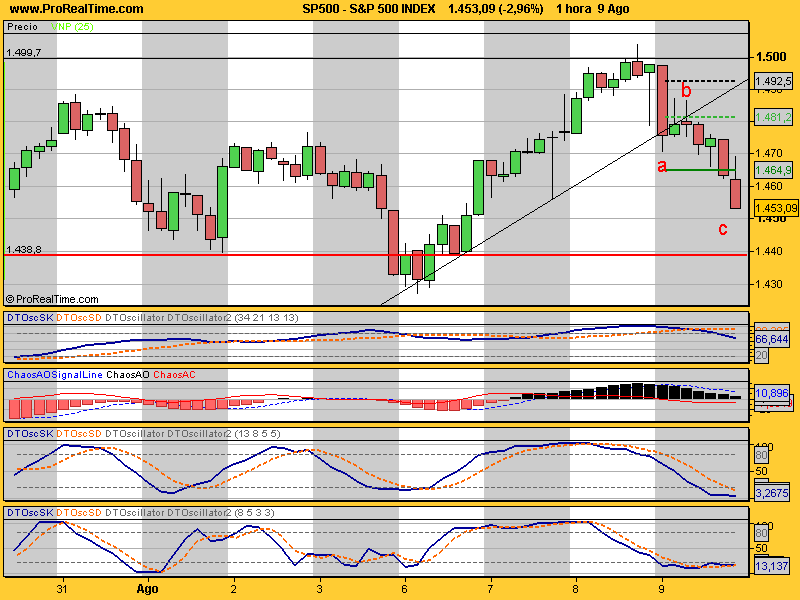
Task: Select the red wave label 'b'
Action: click(x=686, y=90)
